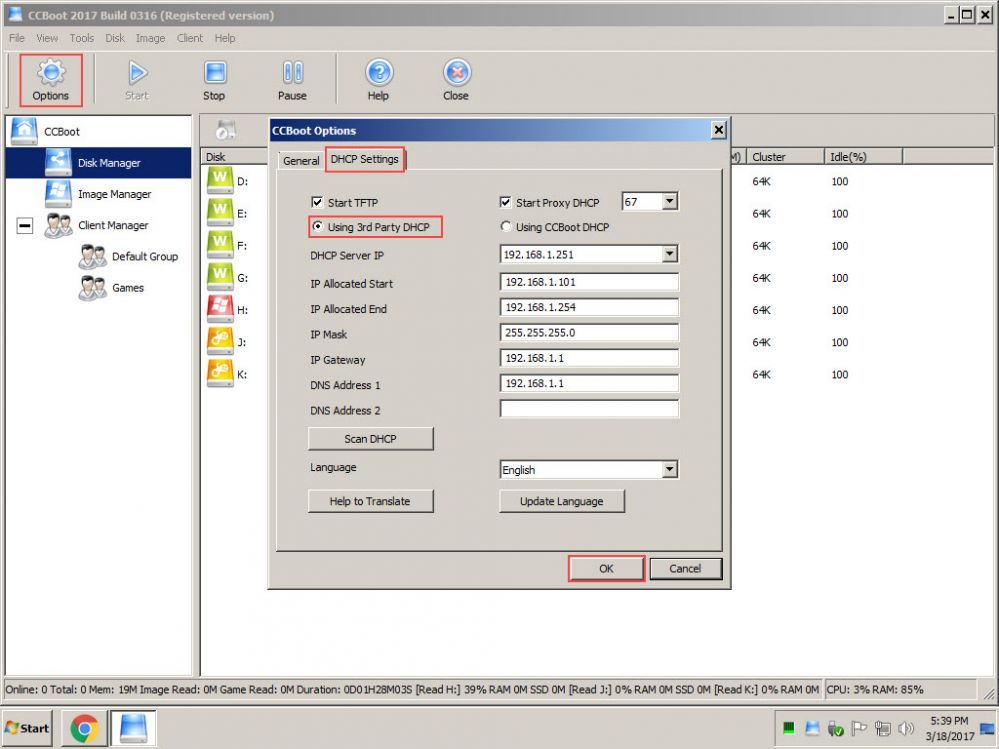Select the CCBoot root node icon

[x=24, y=131]
